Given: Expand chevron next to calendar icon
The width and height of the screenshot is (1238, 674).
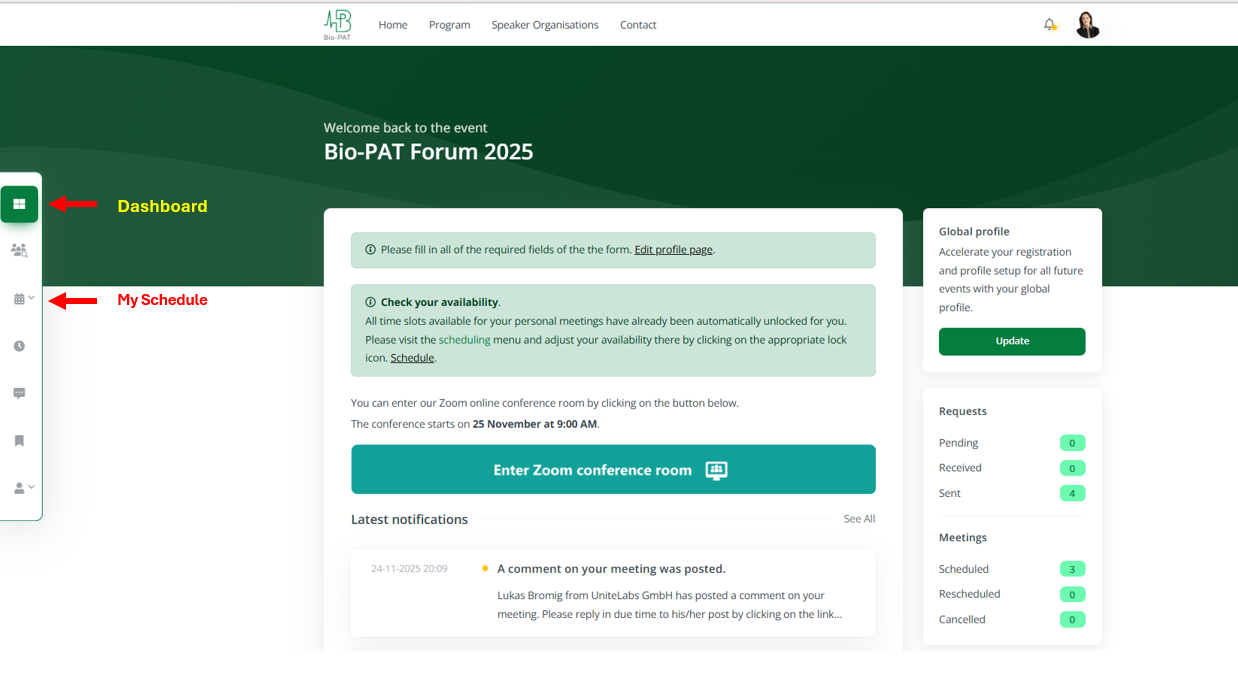Looking at the screenshot, I should 32,298.
